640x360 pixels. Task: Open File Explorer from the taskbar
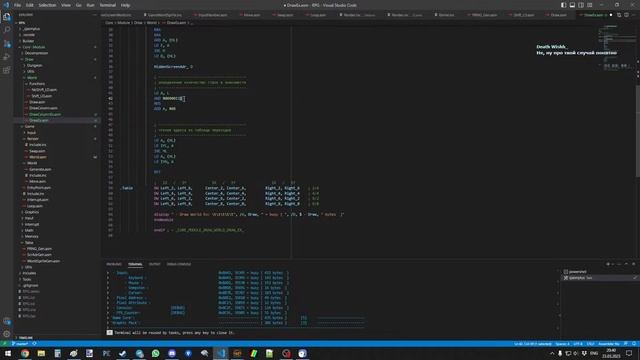[x=41, y=353]
